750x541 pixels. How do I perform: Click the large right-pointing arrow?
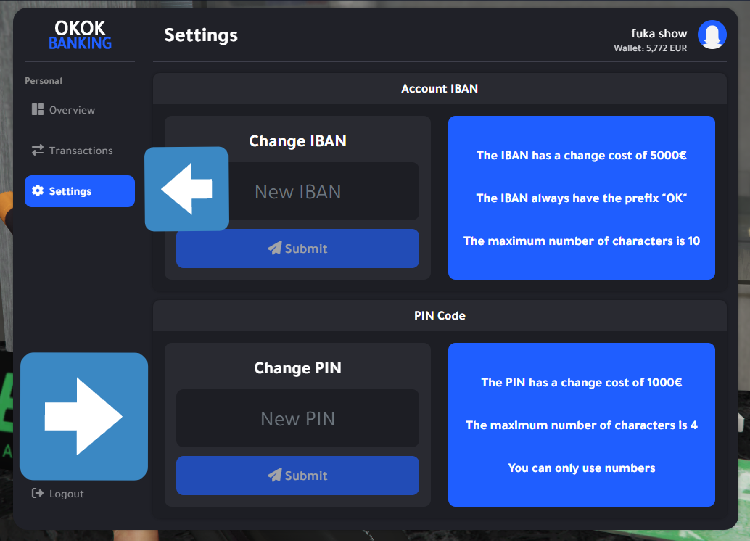pyautogui.click(x=84, y=416)
